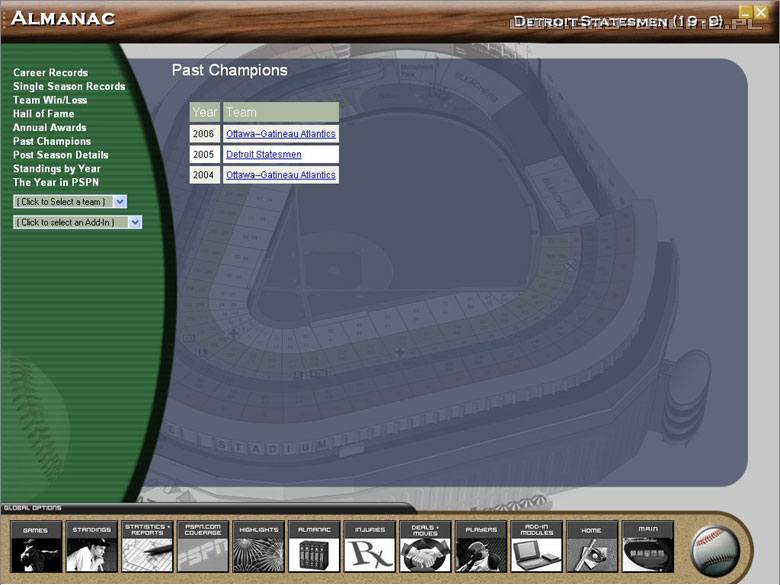The height and width of the screenshot is (585, 780).
Task: Open Post Season Details
Action: tap(60, 155)
